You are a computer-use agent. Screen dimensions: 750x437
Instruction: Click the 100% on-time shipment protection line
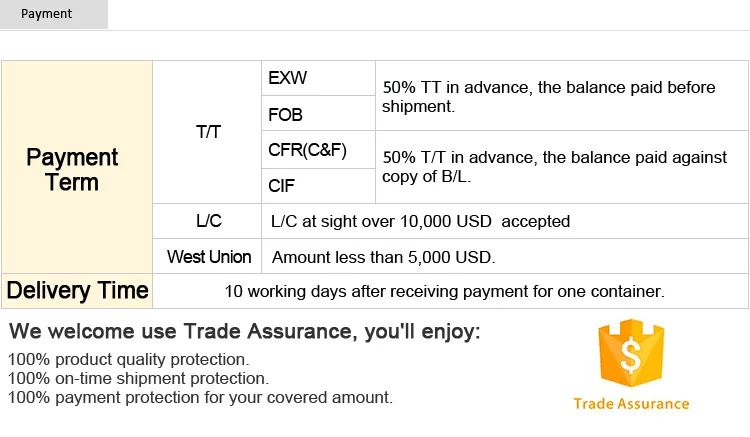pos(138,378)
